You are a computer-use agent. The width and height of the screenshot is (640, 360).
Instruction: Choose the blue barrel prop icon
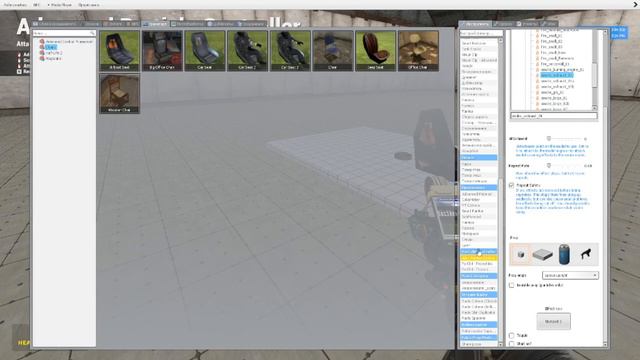[x=564, y=254]
